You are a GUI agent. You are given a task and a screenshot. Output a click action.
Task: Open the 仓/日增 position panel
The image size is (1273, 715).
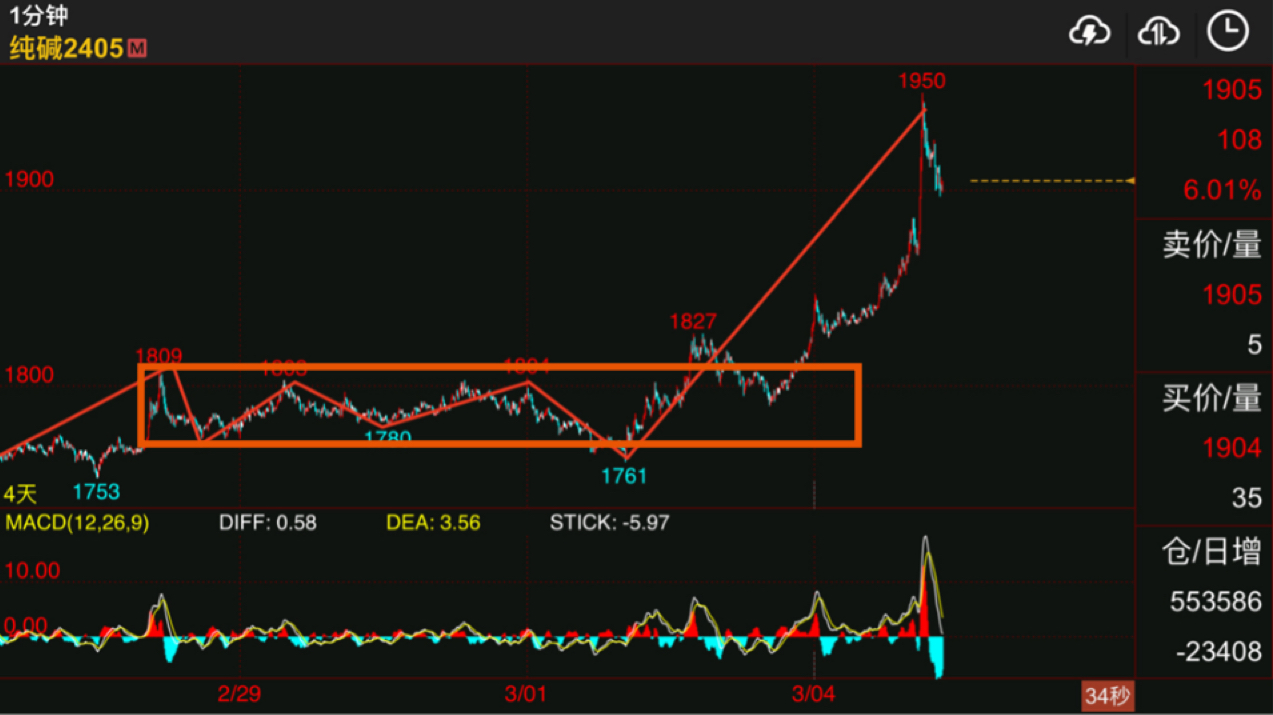coord(1211,551)
